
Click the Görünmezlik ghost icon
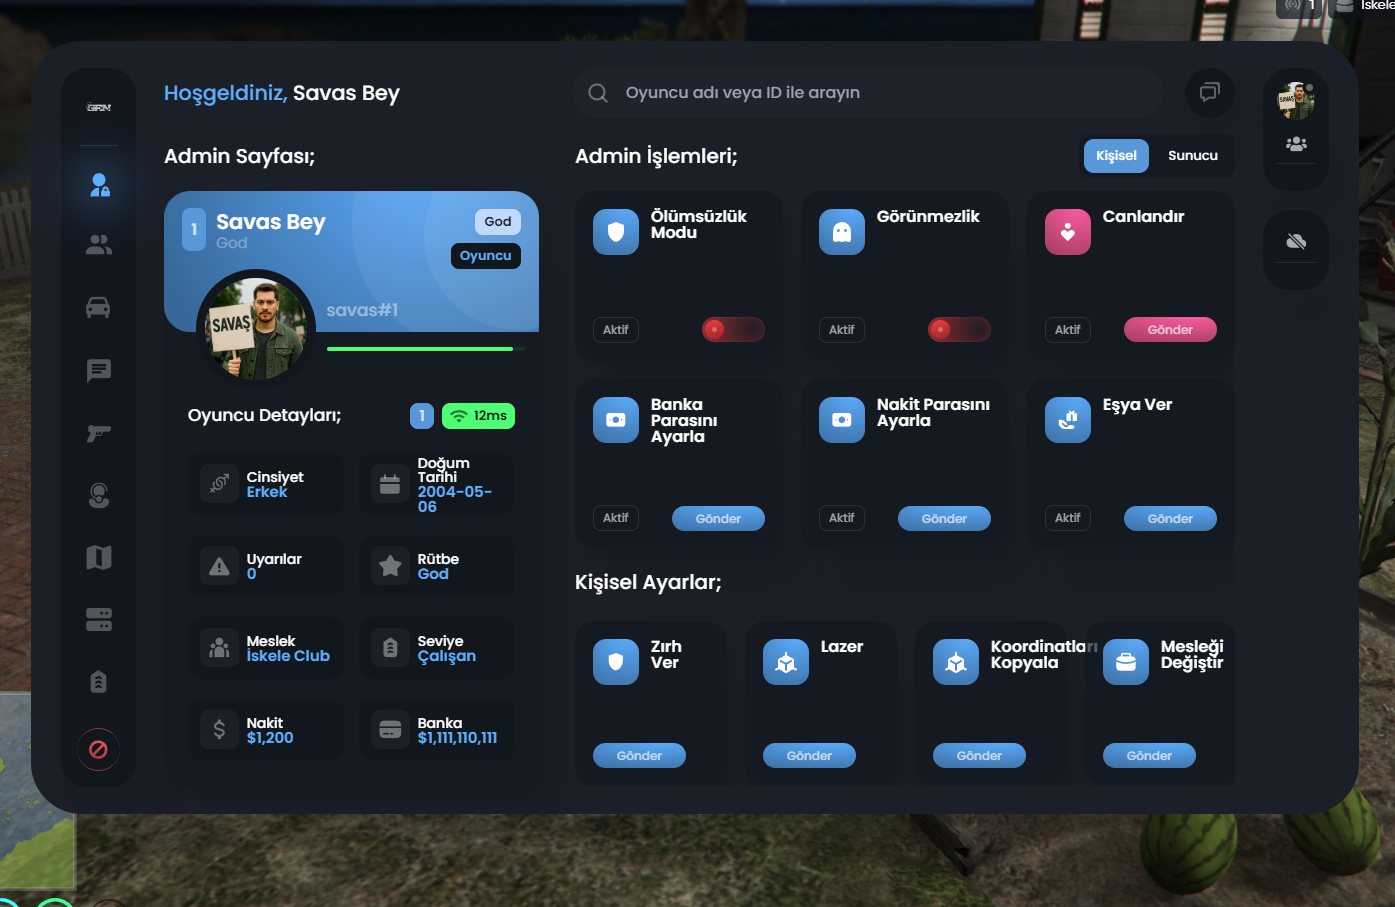(842, 232)
